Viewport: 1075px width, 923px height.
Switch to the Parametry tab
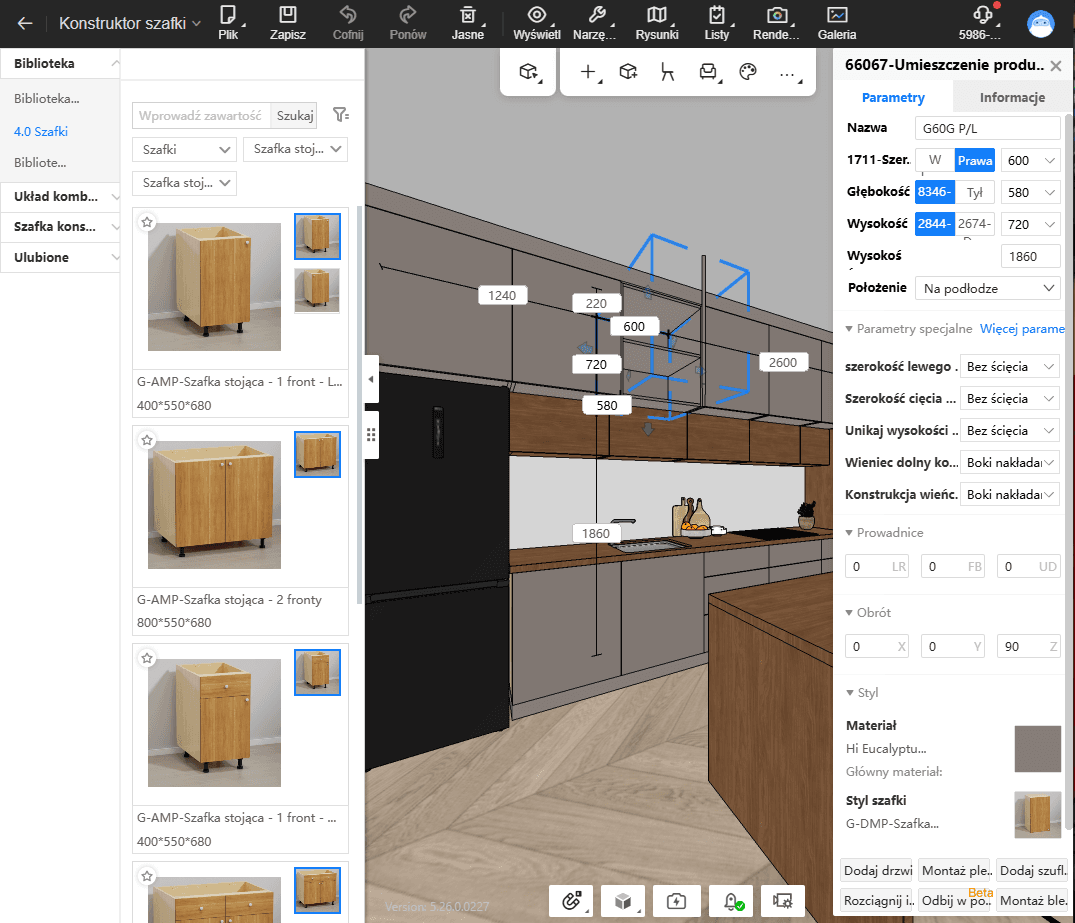tap(893, 97)
